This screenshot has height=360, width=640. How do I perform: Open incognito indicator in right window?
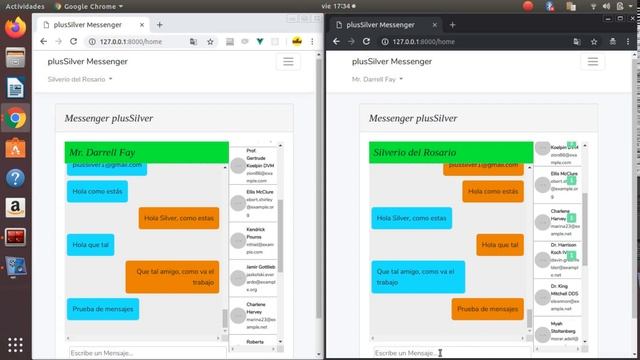[x=613, y=42]
